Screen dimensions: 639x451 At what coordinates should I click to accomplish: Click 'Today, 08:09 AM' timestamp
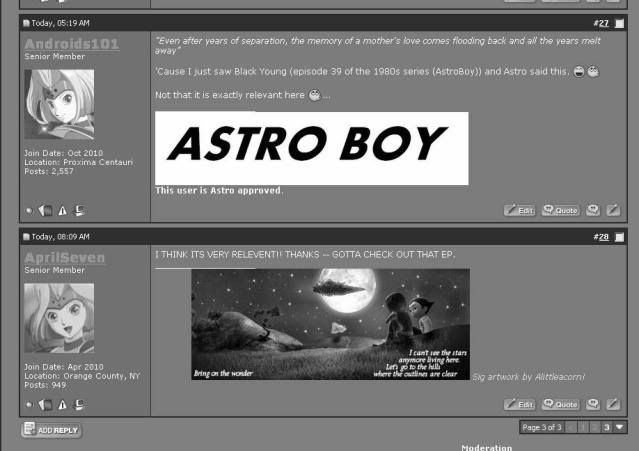coord(60,237)
